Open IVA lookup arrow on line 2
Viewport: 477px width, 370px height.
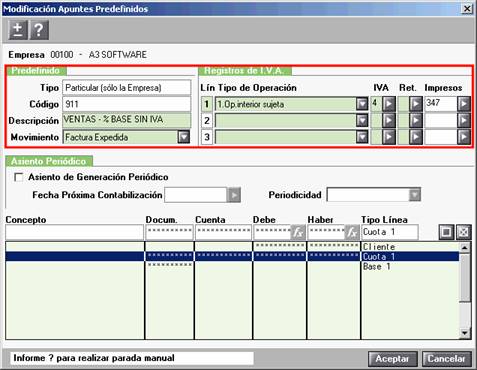(x=389, y=121)
